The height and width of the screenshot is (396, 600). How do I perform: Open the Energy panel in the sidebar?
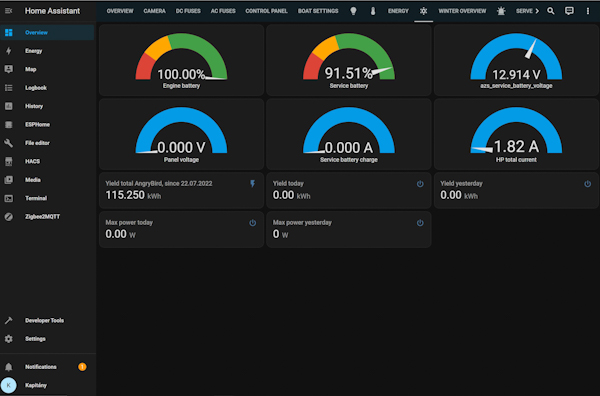(x=47, y=51)
